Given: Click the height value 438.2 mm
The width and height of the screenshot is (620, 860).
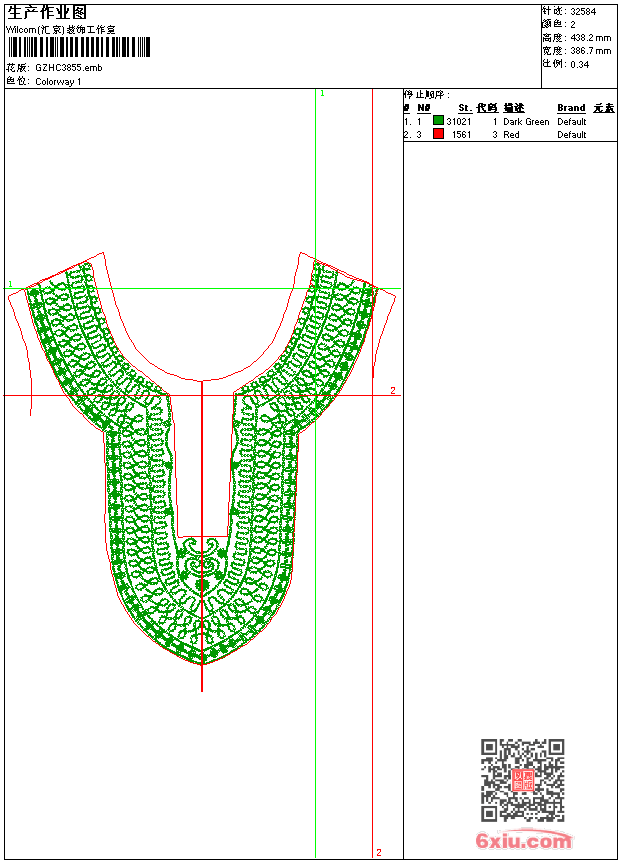Looking at the screenshot, I should click(590, 37).
